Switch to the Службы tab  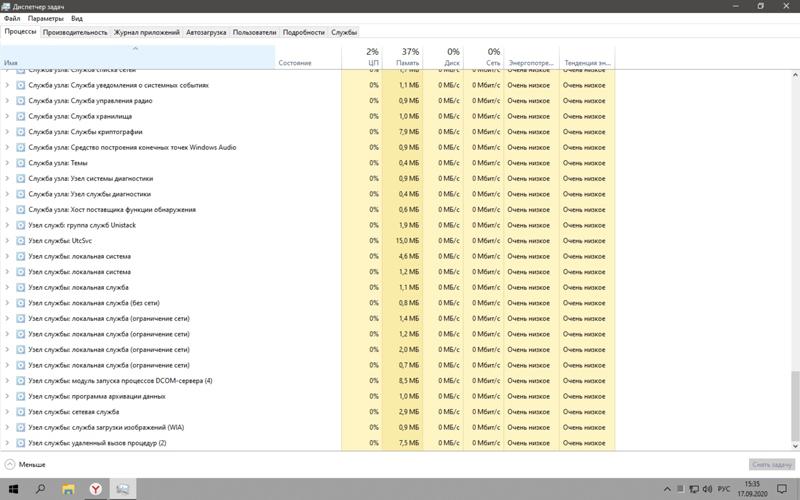[x=344, y=32]
